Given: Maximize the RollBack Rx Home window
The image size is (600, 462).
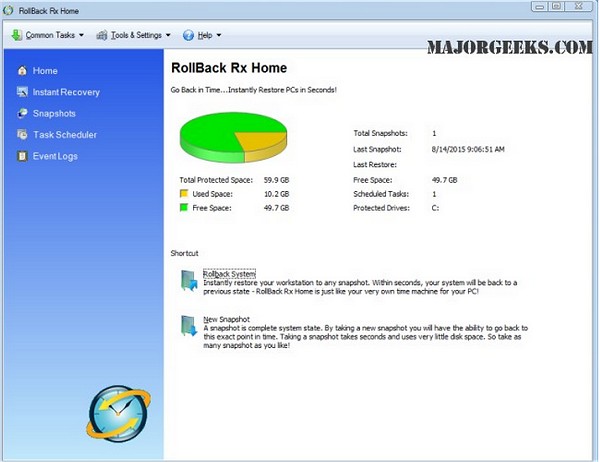Looking at the screenshot, I should point(556,6).
